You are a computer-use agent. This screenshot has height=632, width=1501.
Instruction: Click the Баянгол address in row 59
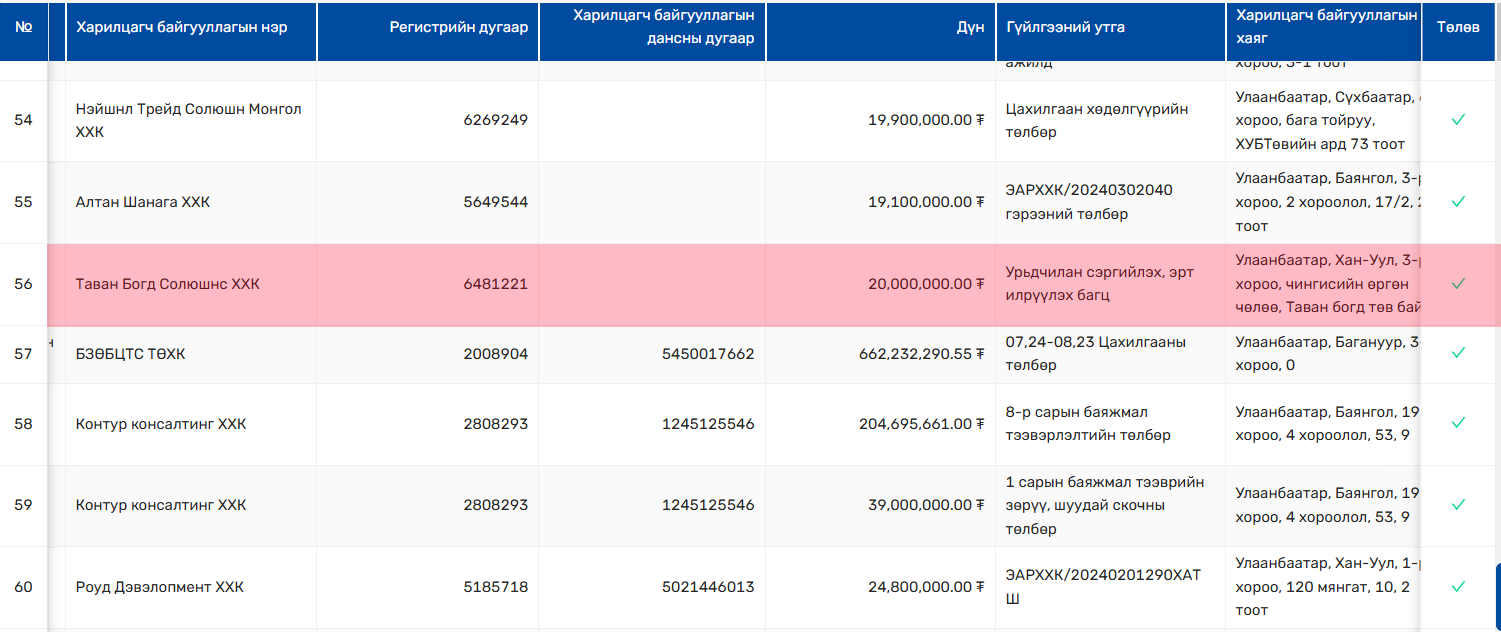click(1328, 505)
